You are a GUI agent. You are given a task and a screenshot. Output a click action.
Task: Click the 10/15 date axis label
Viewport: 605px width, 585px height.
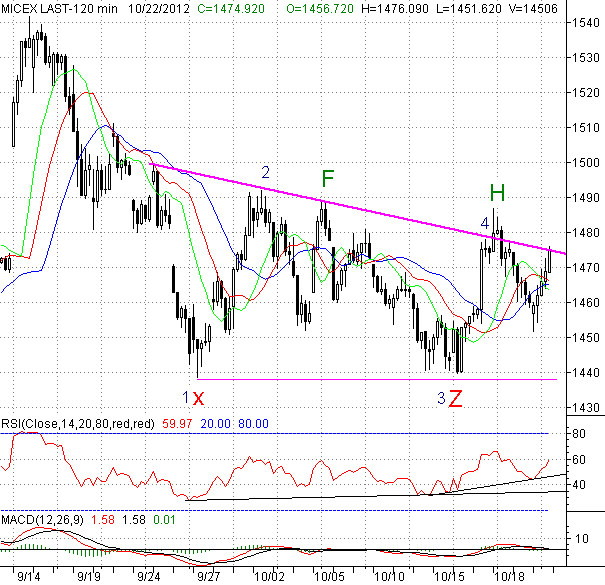click(450, 577)
